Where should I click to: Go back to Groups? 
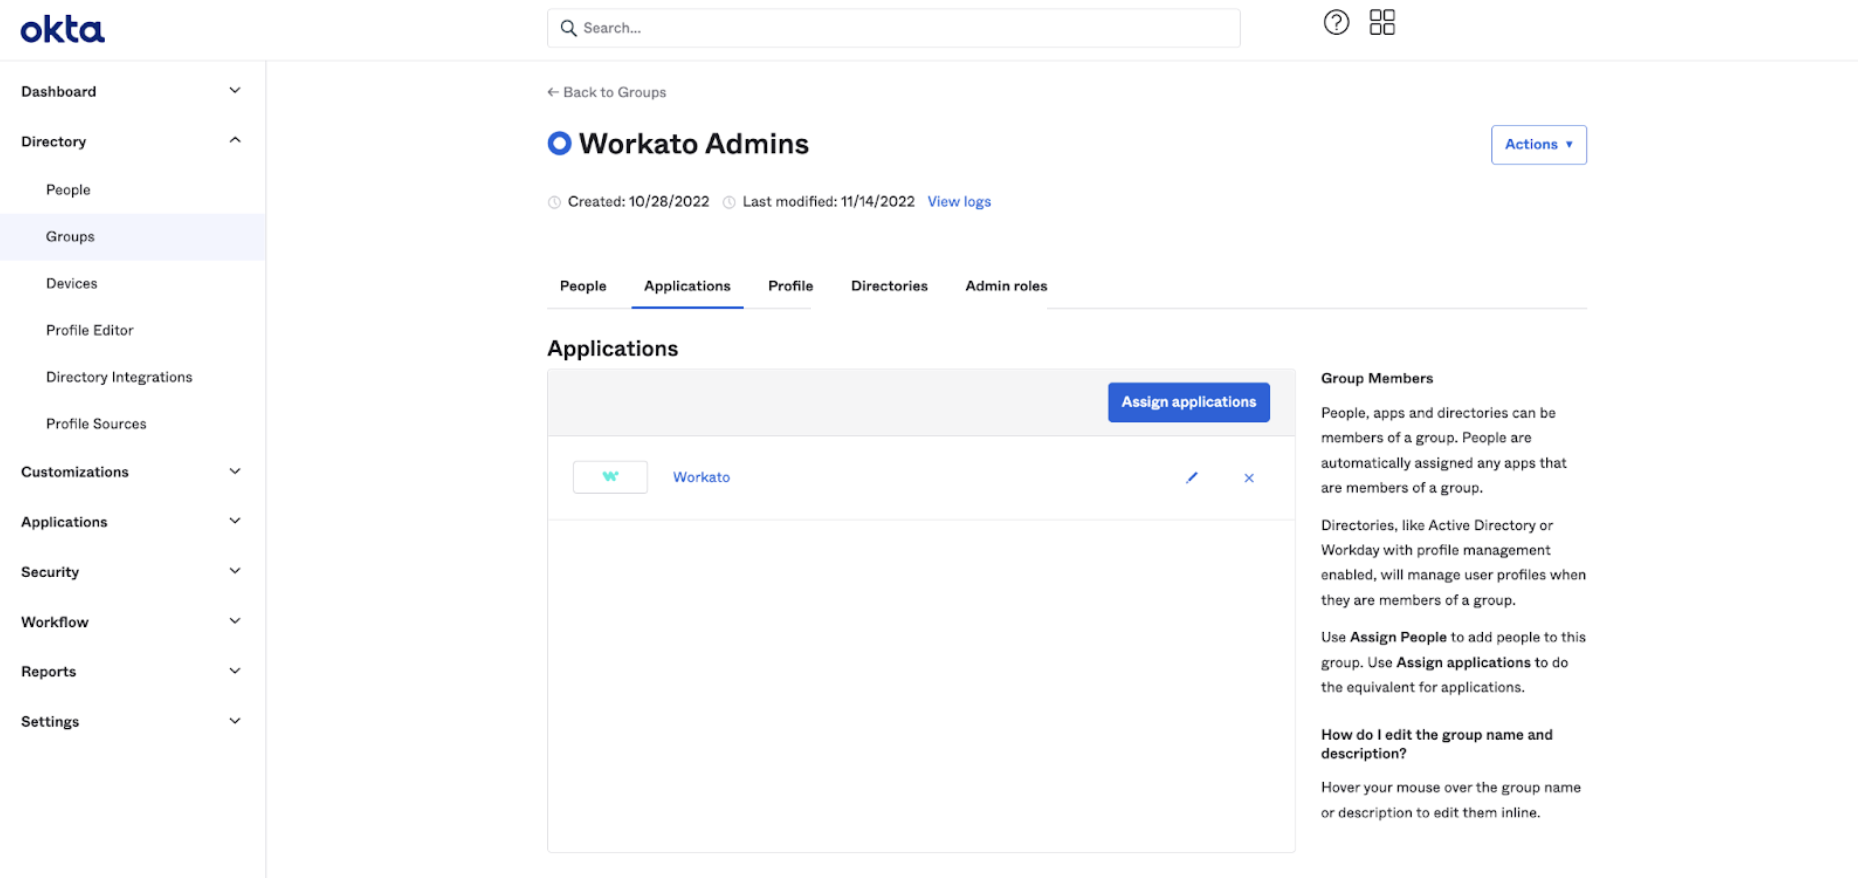(607, 92)
